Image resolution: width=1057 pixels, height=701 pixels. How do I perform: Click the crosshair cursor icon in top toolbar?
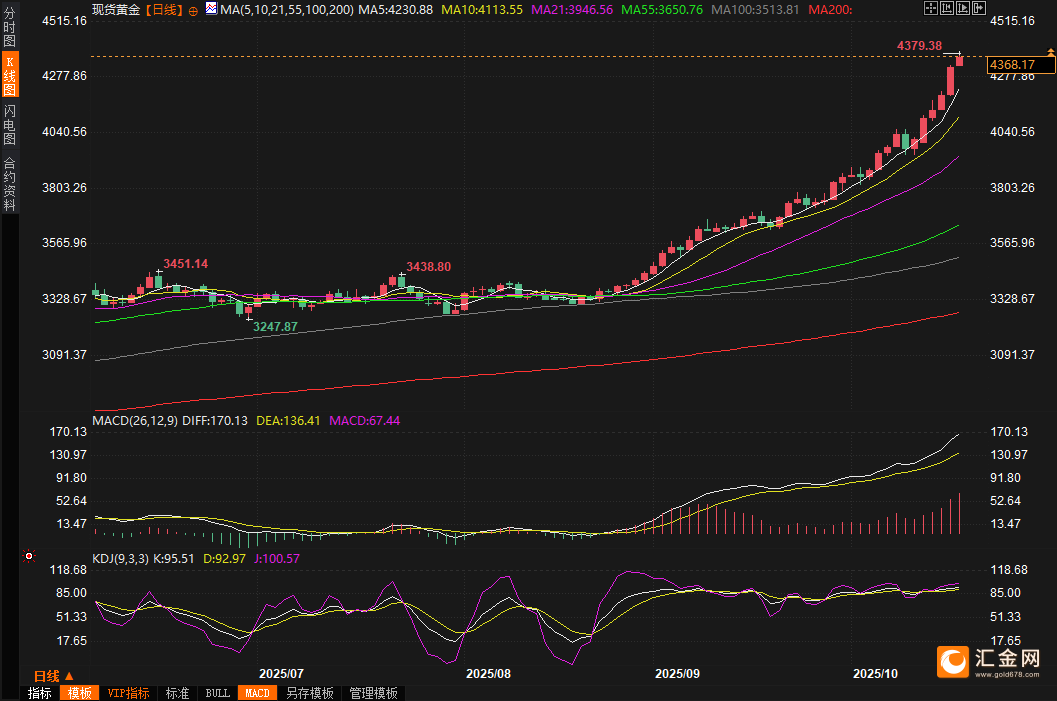(x=930, y=8)
